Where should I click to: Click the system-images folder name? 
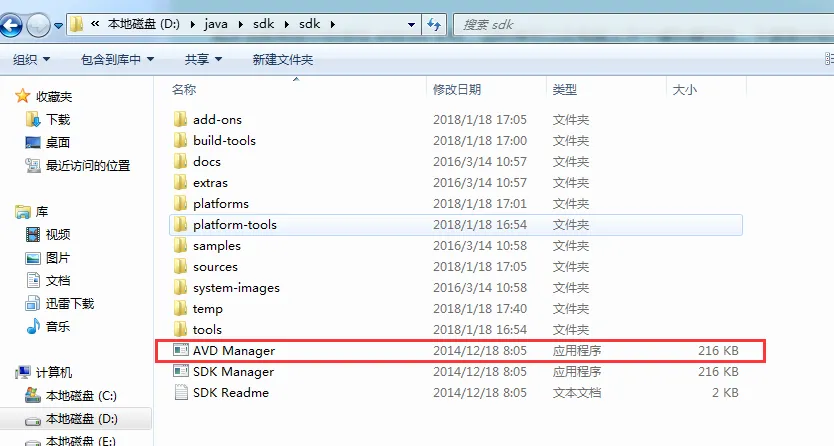(x=236, y=288)
